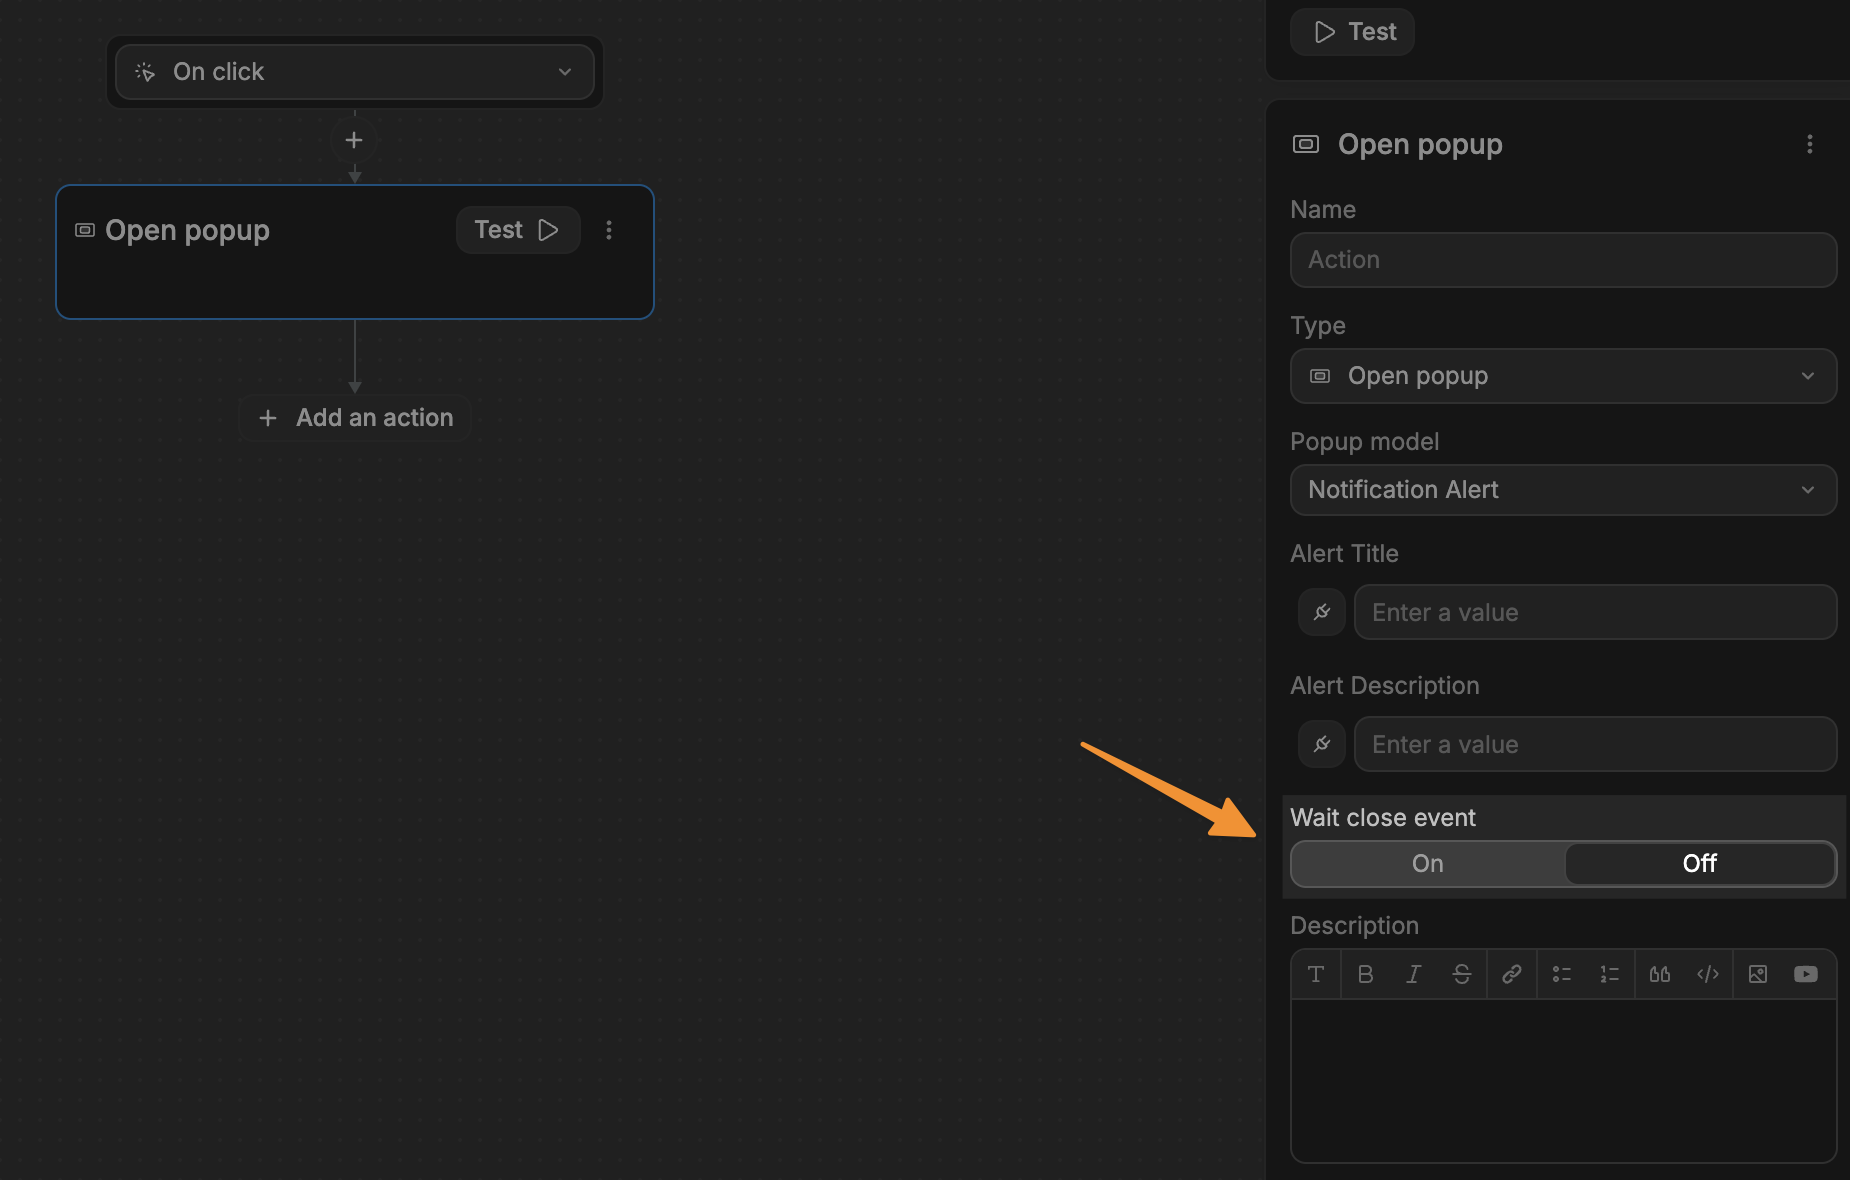This screenshot has width=1850, height=1180.
Task: Bind Alert Title using the plug icon
Action: [x=1321, y=612]
